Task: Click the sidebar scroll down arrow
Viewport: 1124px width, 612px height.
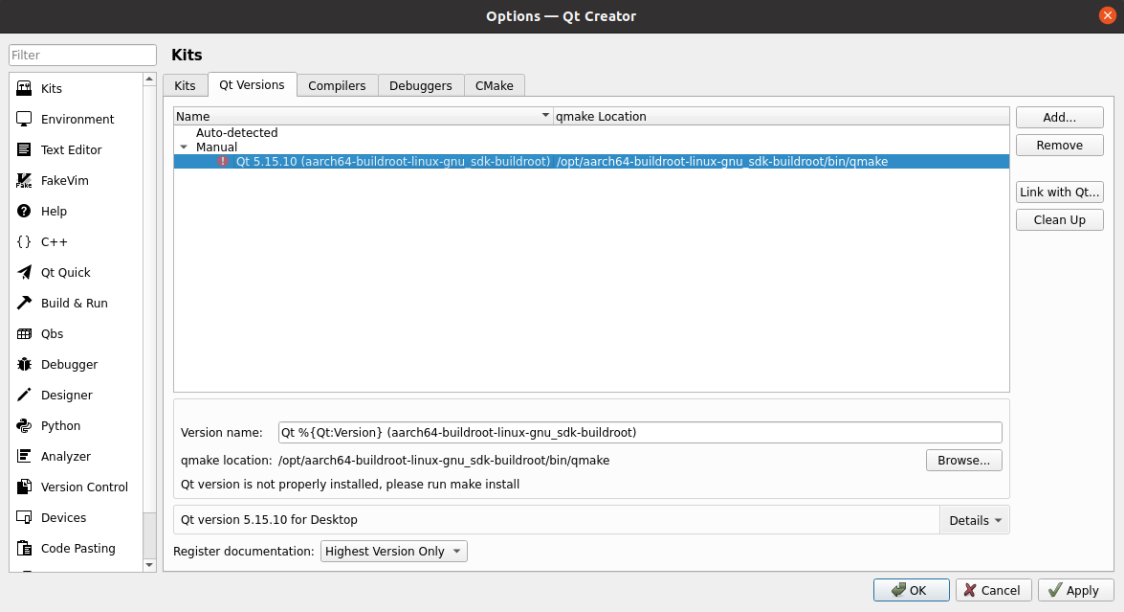Action: point(150,565)
